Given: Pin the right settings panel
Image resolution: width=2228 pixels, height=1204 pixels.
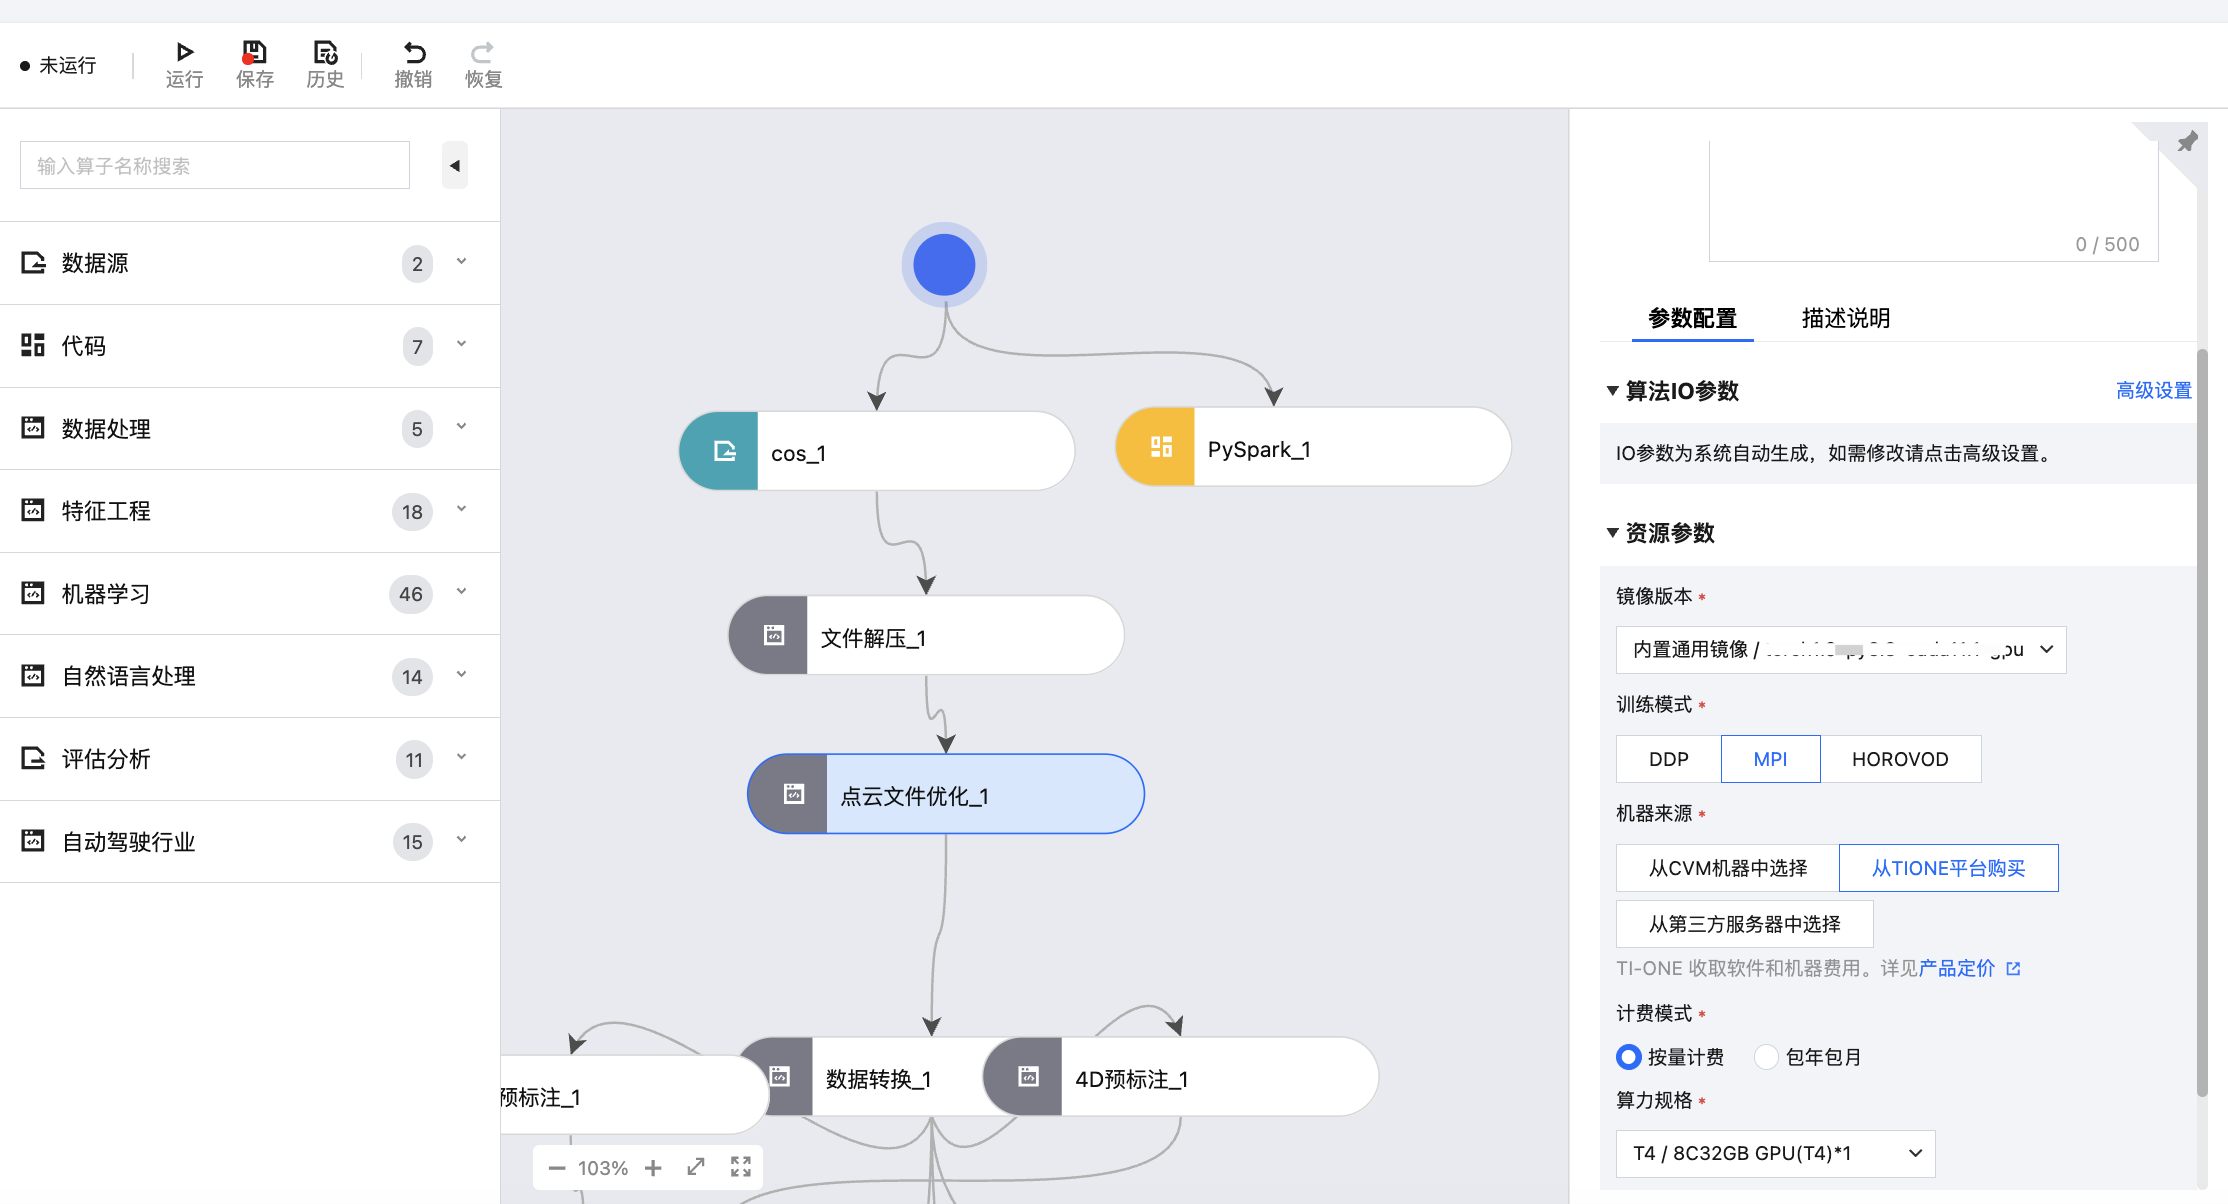Looking at the screenshot, I should (x=2187, y=142).
